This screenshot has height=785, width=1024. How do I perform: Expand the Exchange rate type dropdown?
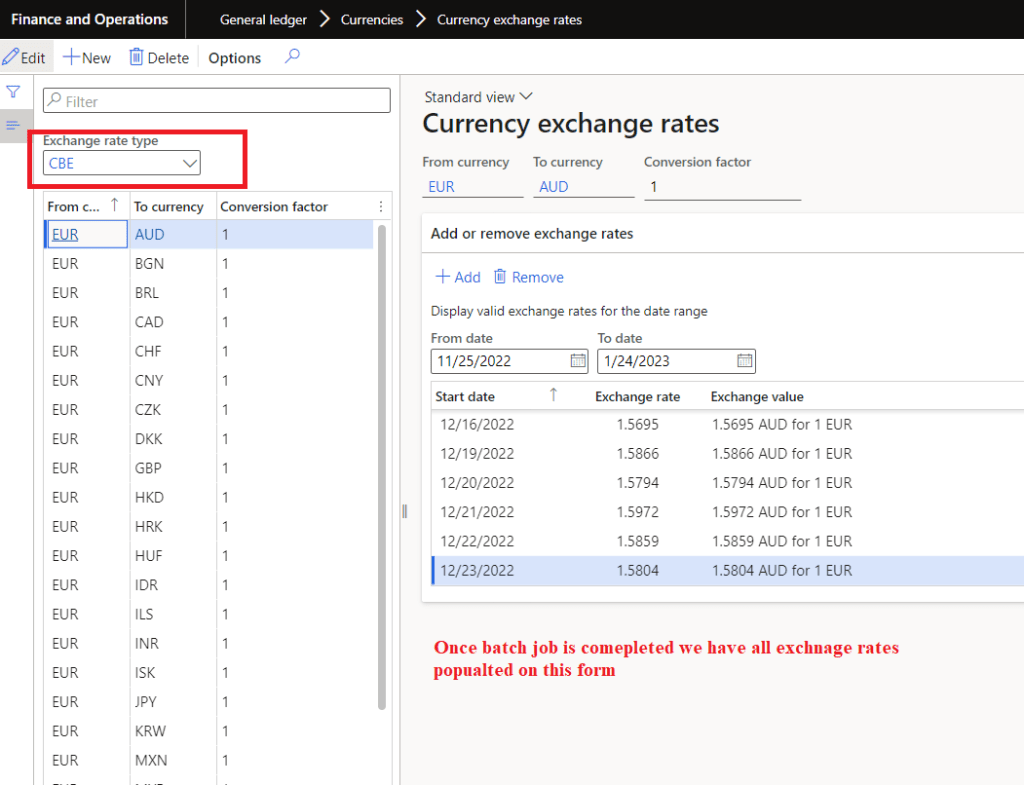click(x=189, y=163)
